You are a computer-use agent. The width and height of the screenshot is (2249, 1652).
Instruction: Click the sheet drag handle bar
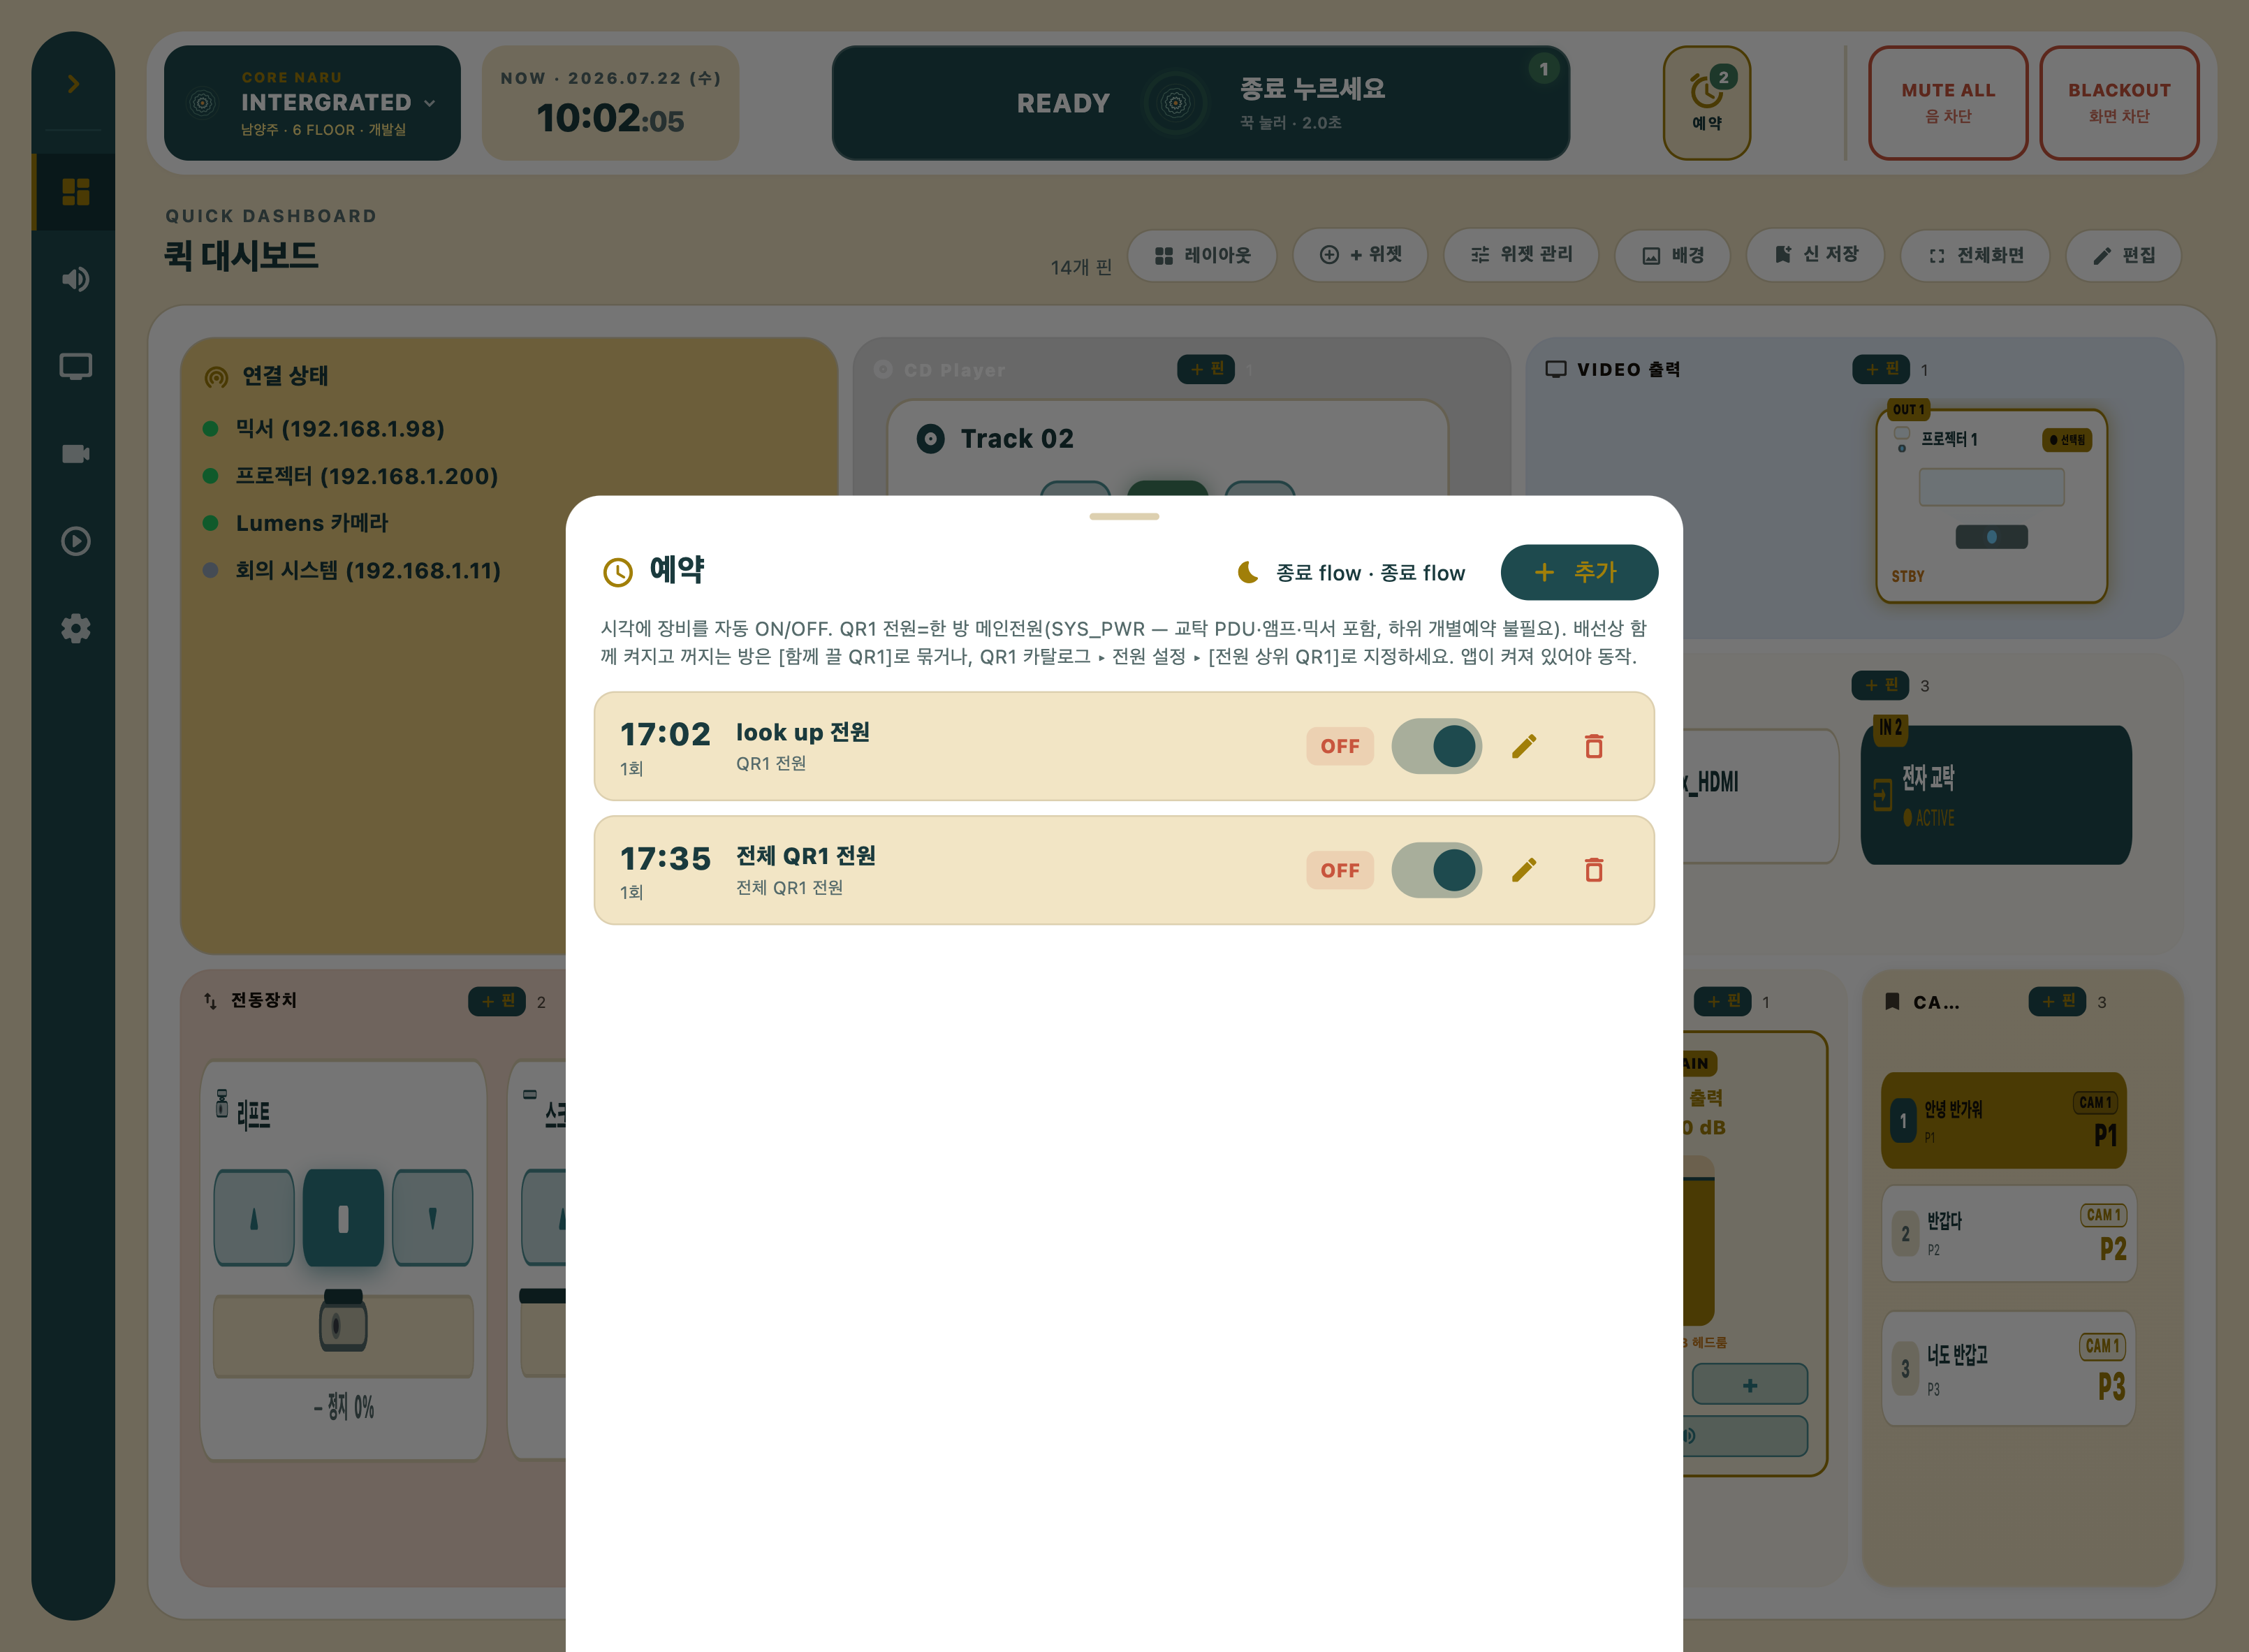[1124, 516]
